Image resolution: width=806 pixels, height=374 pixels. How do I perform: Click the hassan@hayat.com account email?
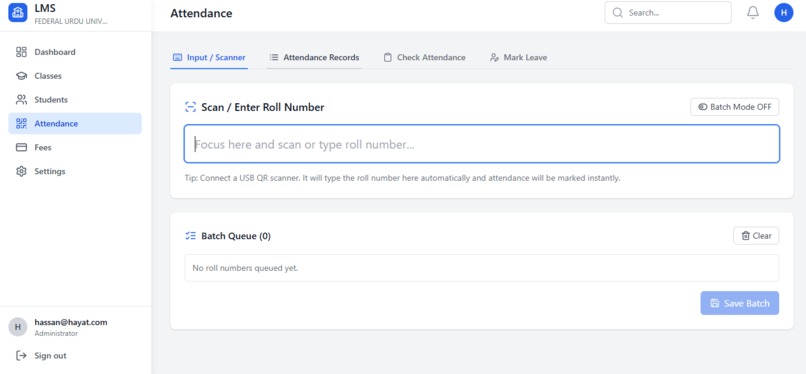click(71, 322)
